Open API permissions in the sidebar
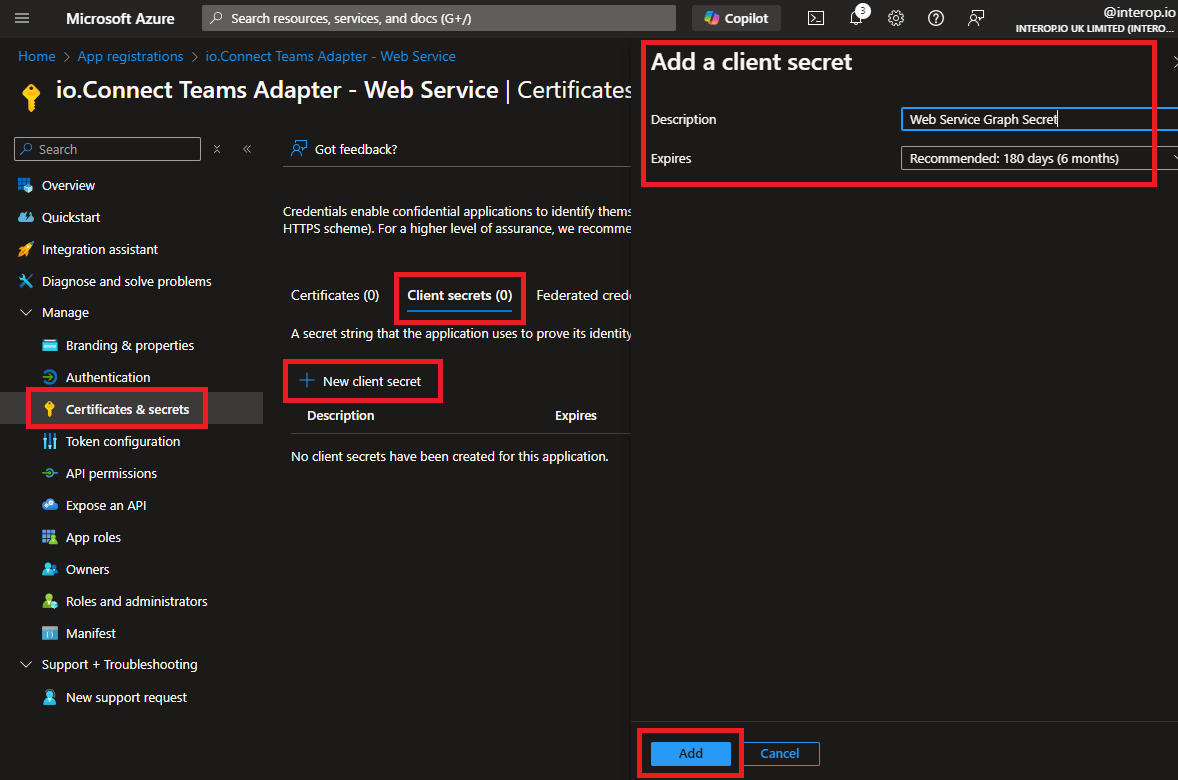 coord(111,473)
